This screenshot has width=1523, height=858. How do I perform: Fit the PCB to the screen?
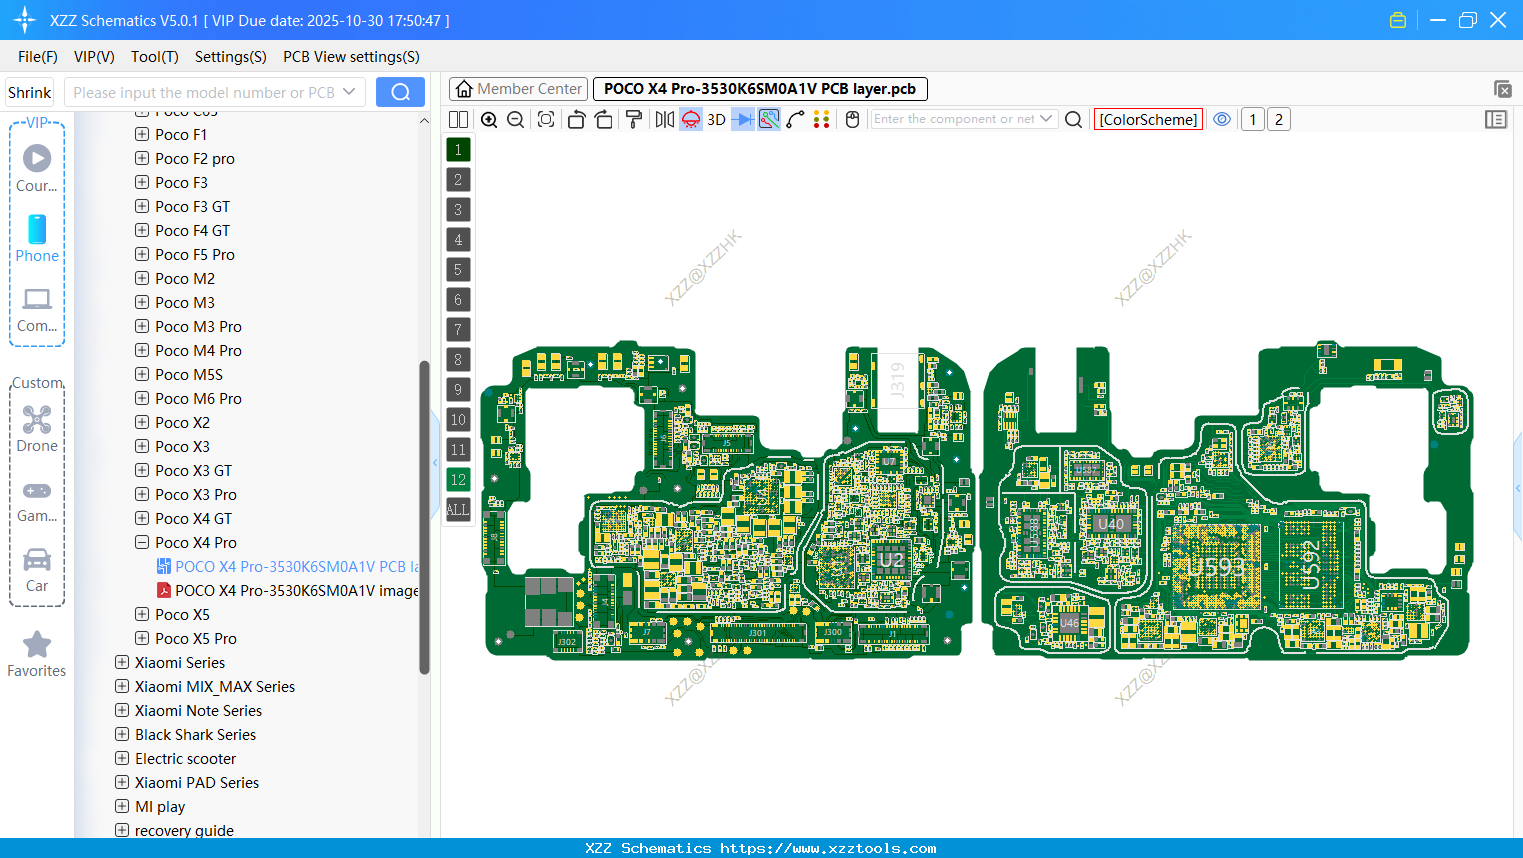pyautogui.click(x=546, y=119)
